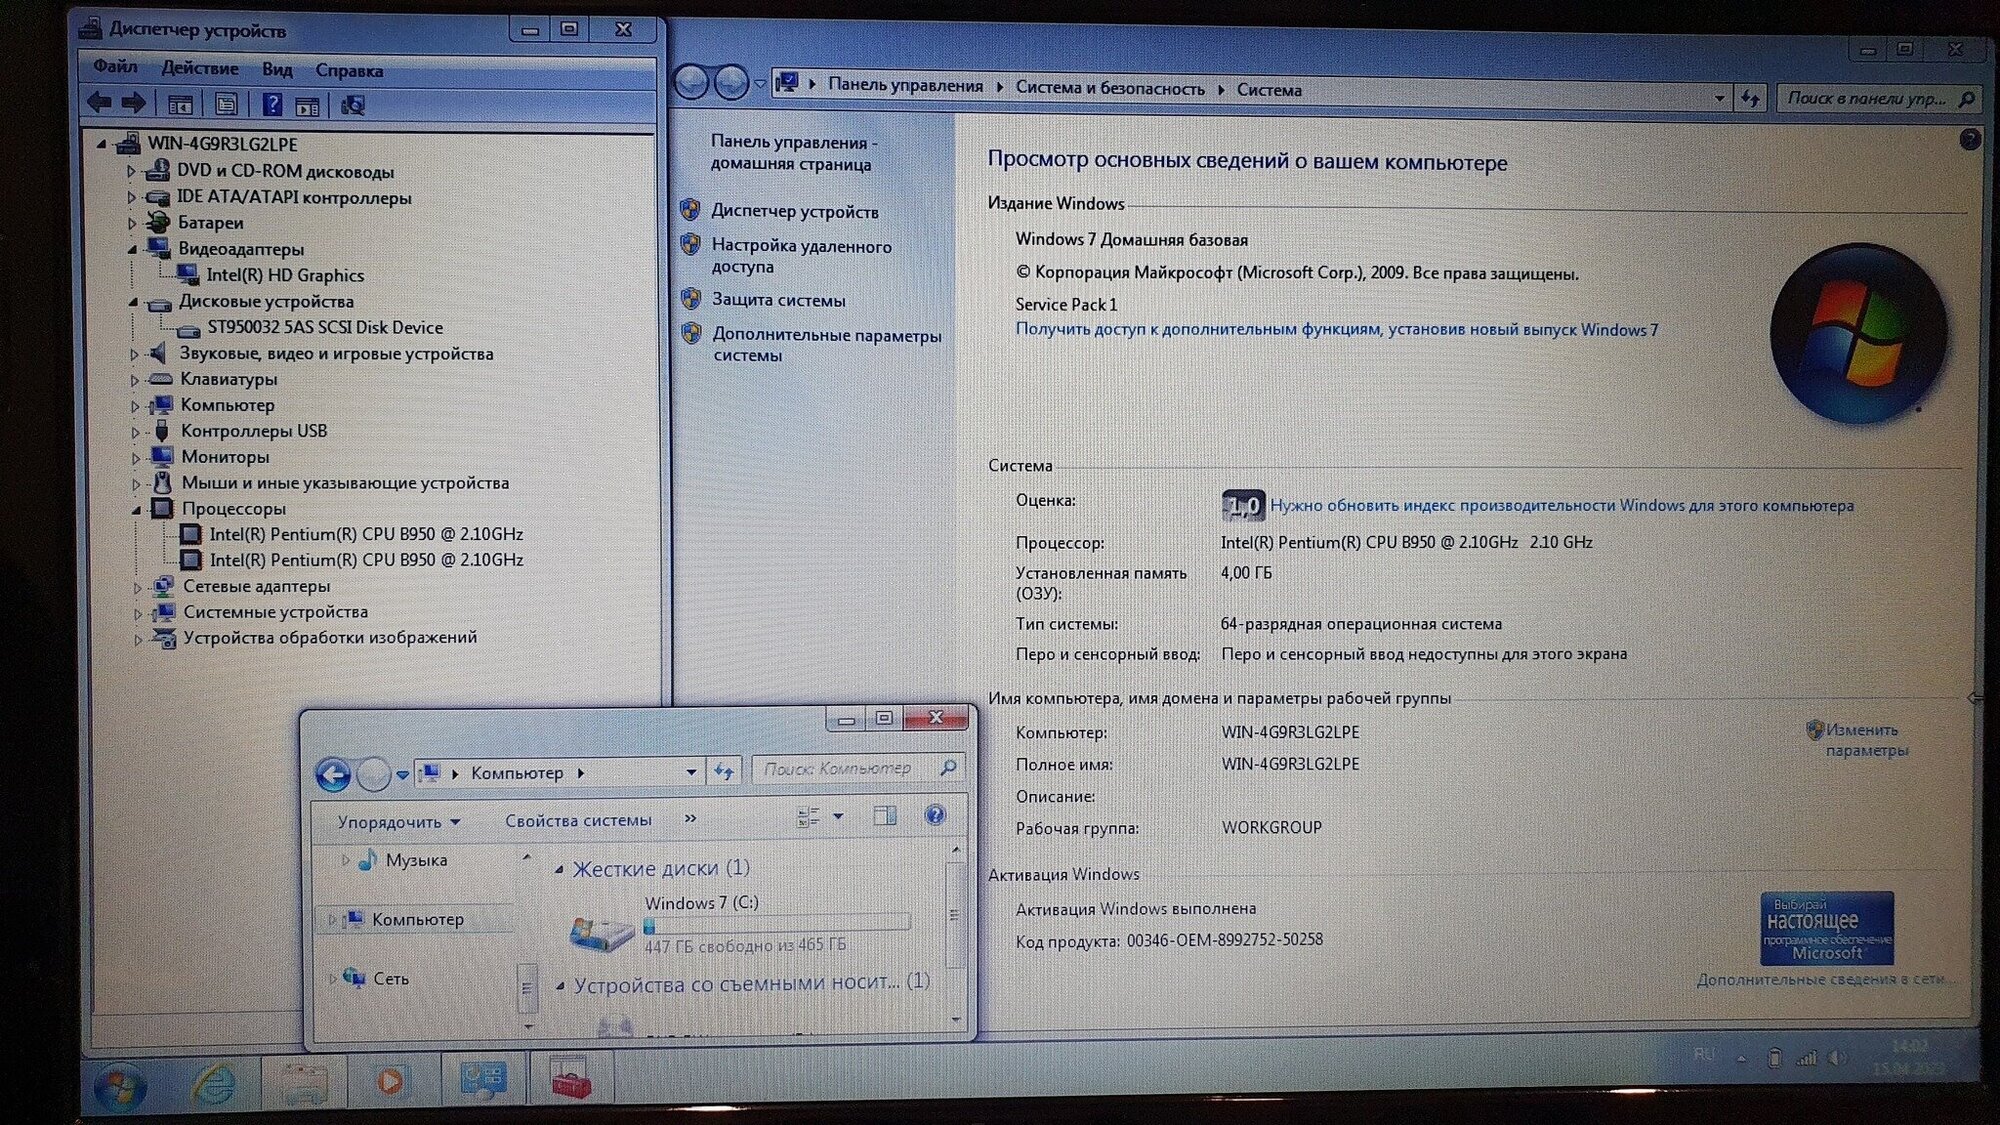Click the blue Help toolbar icon in Device Manager
Image resolution: width=2000 pixels, height=1125 pixels.
tap(272, 104)
